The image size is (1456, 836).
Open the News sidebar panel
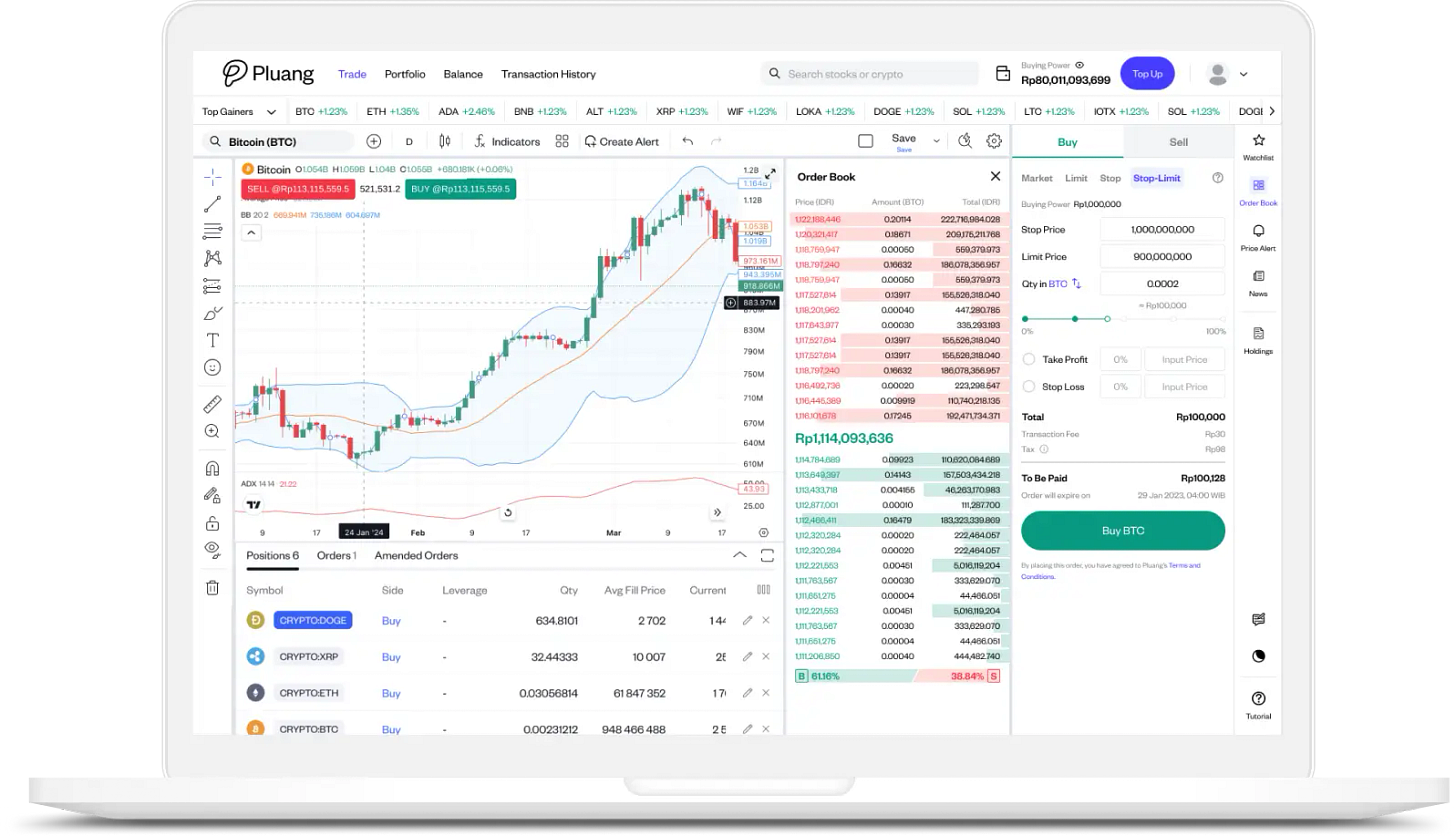coord(1258,282)
